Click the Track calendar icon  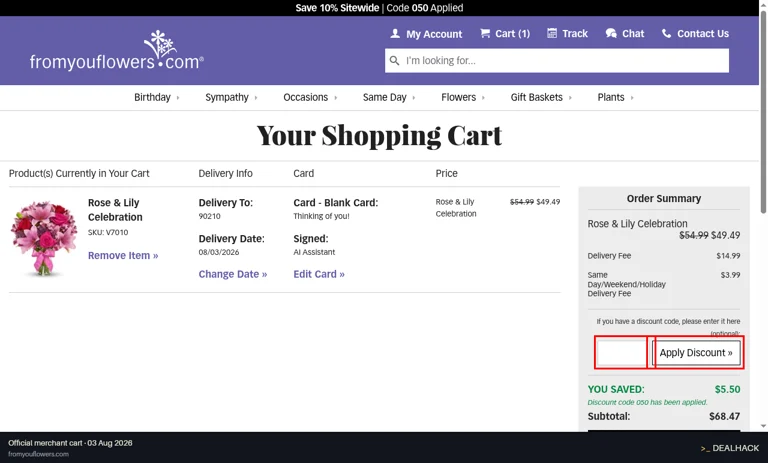click(x=552, y=33)
